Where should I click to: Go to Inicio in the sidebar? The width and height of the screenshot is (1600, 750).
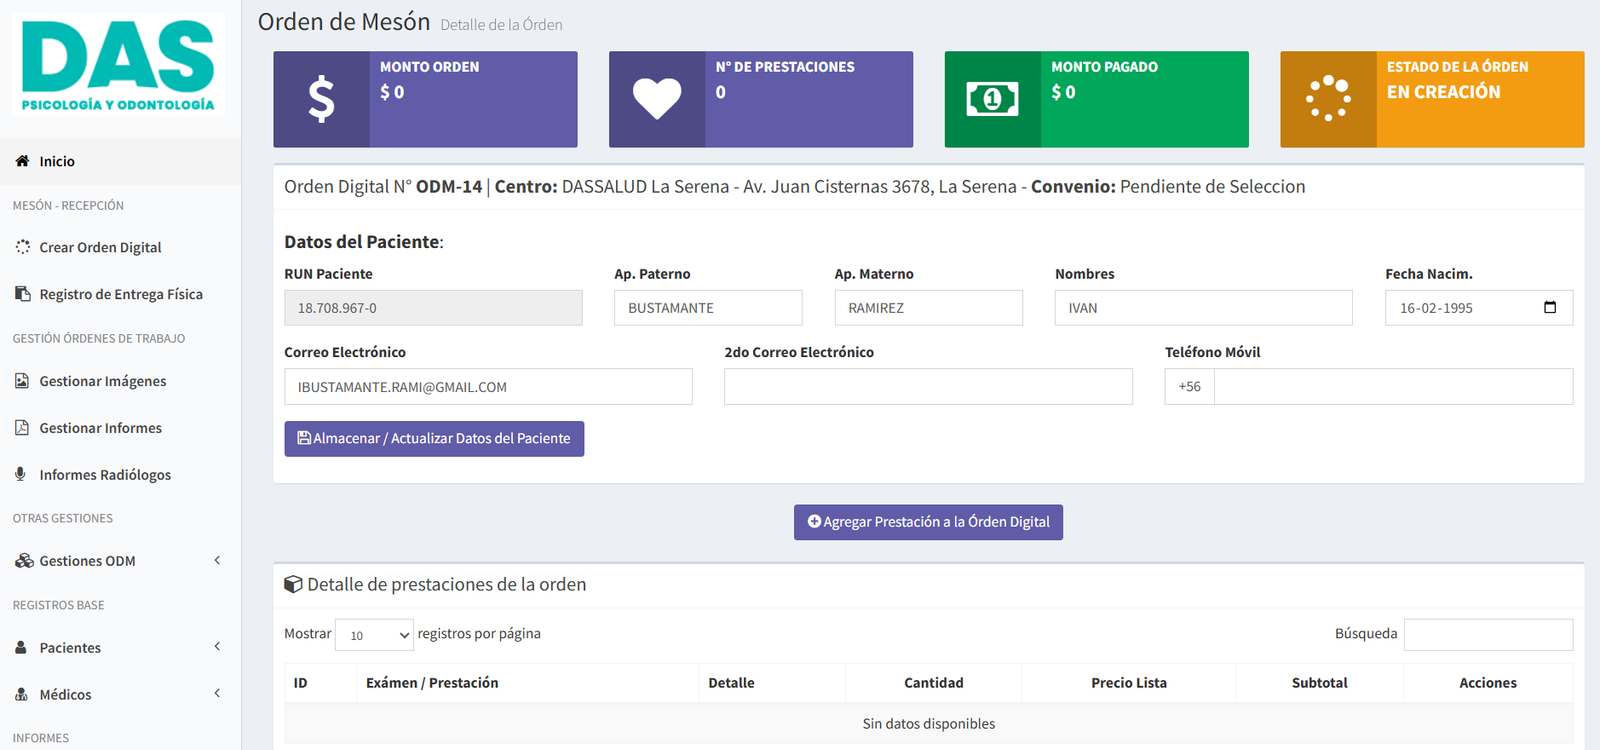tap(120, 161)
